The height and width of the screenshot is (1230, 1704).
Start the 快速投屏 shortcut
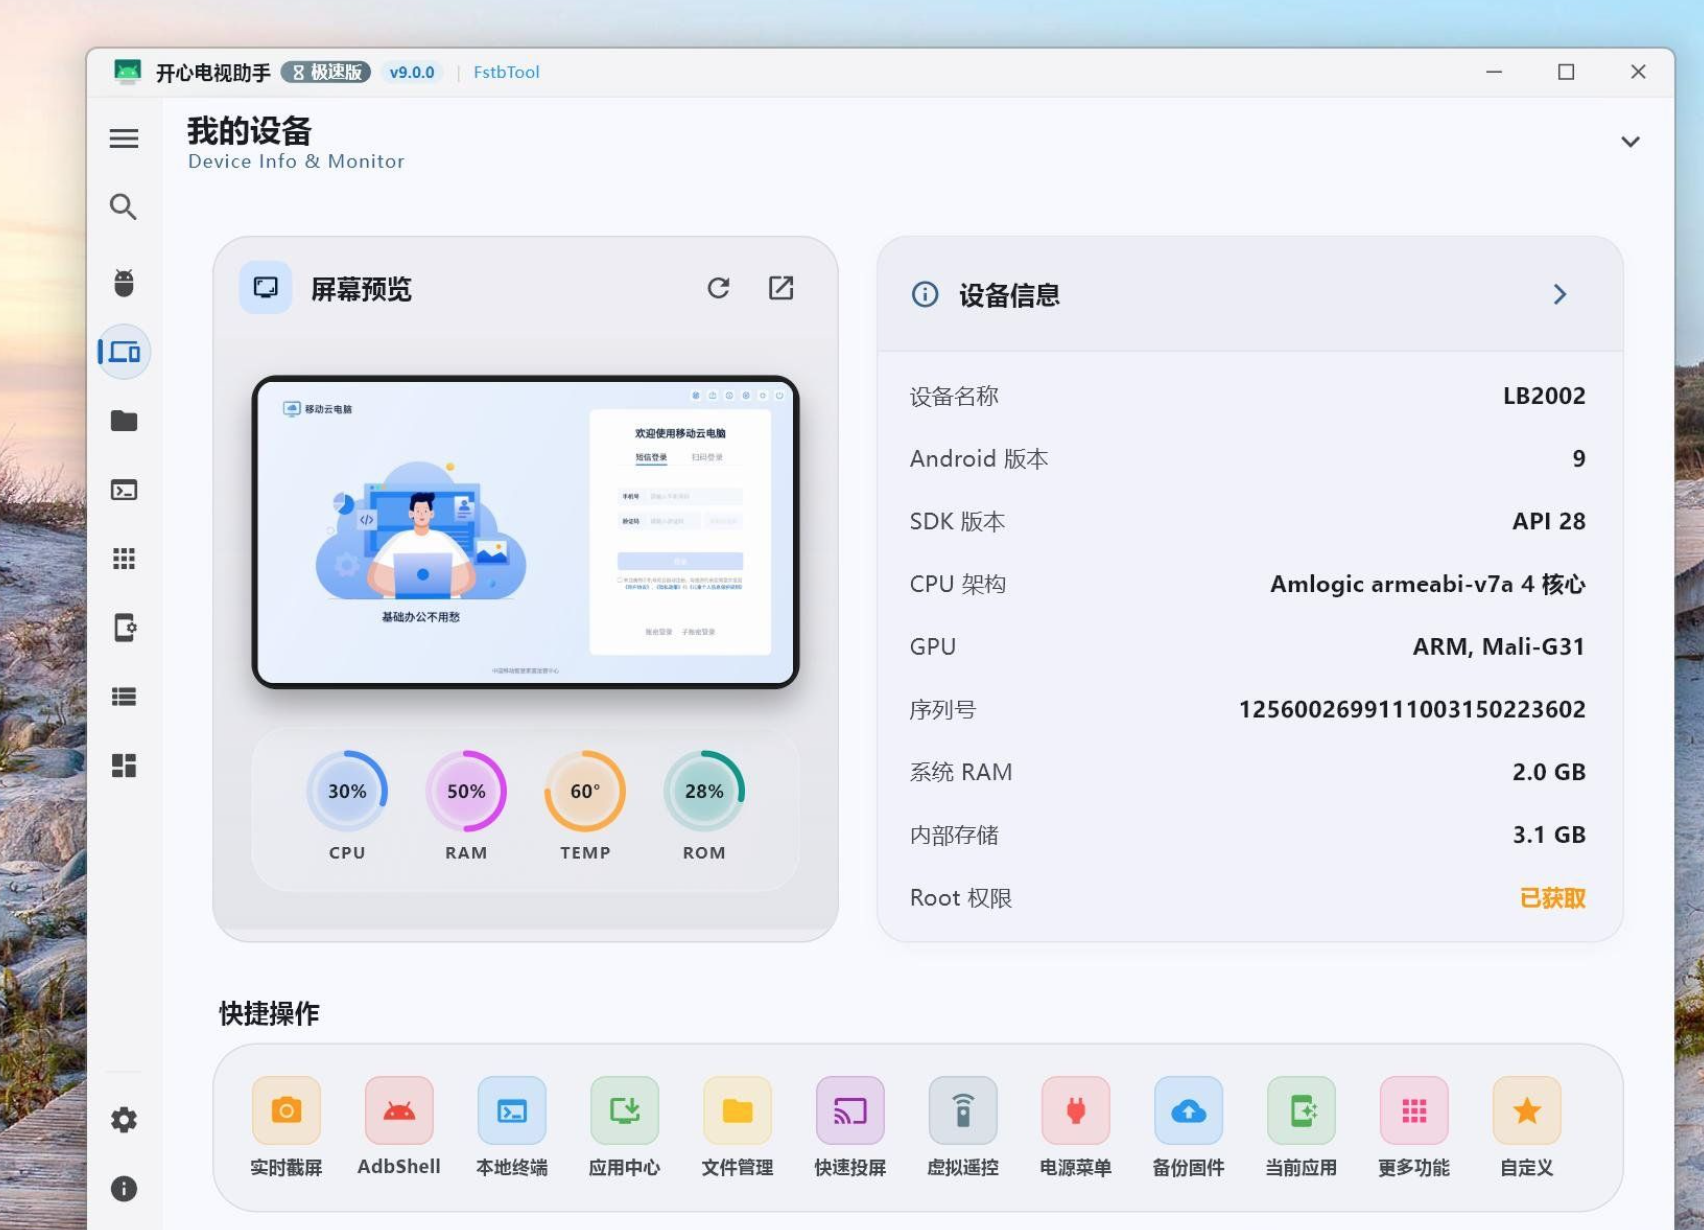850,1128
